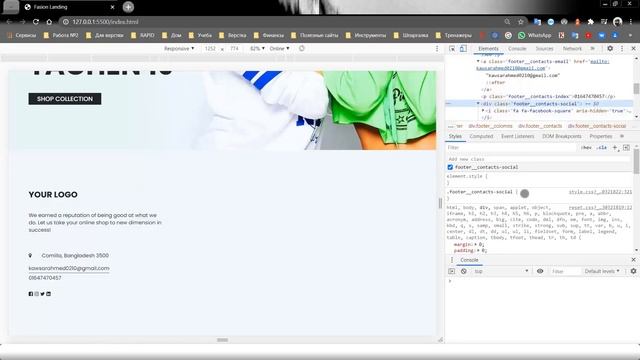Image resolution: width=640 pixels, height=360 pixels.
Task: Show more DevTools tabs with chevron
Action: click(593, 49)
